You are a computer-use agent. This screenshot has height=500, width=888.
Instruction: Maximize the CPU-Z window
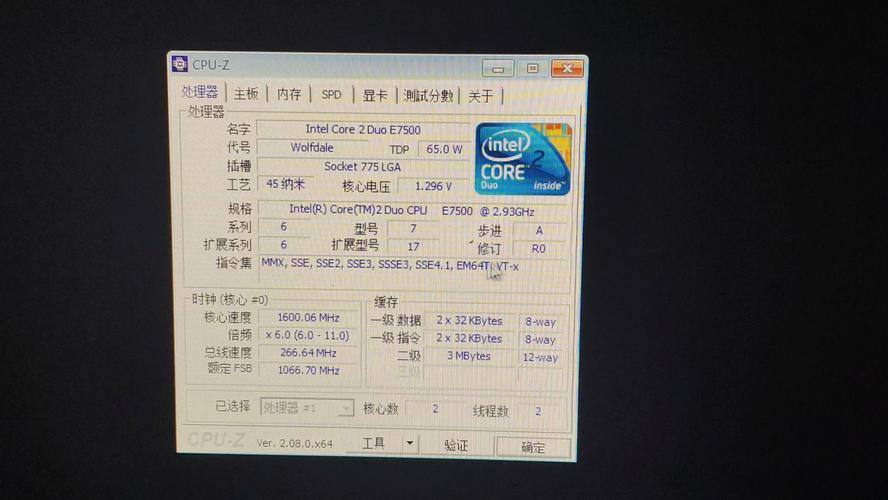[532, 69]
